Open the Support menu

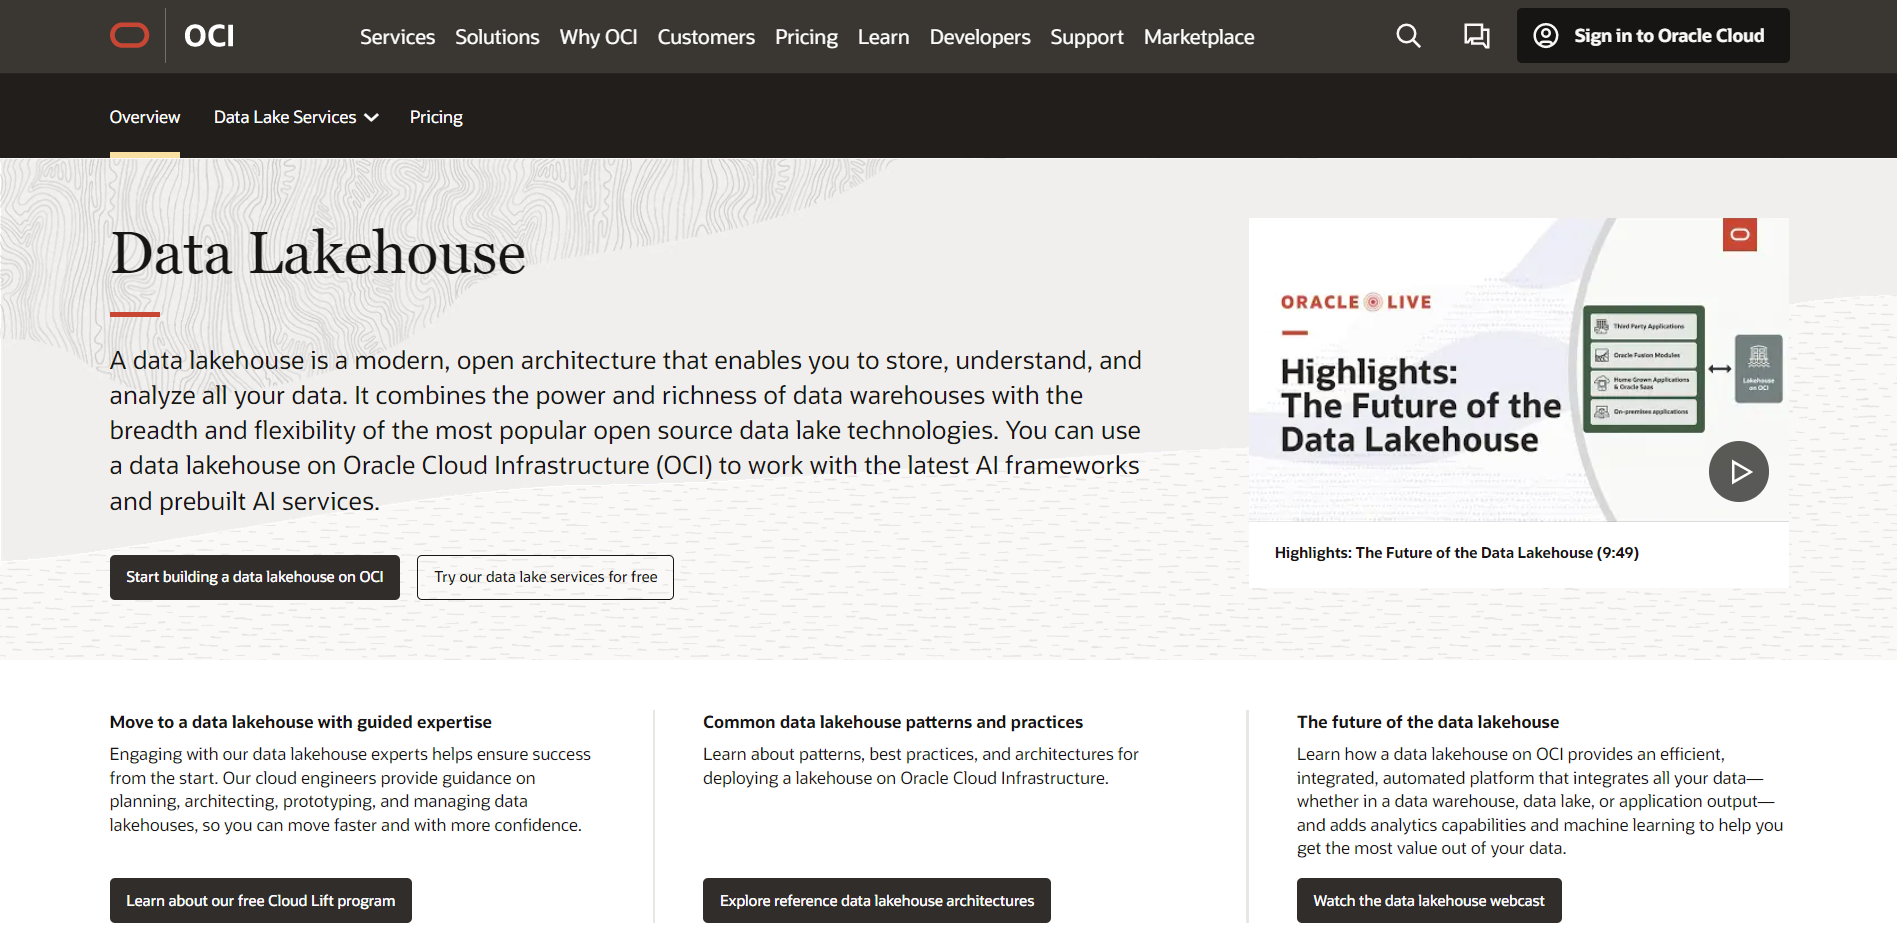[x=1087, y=37]
